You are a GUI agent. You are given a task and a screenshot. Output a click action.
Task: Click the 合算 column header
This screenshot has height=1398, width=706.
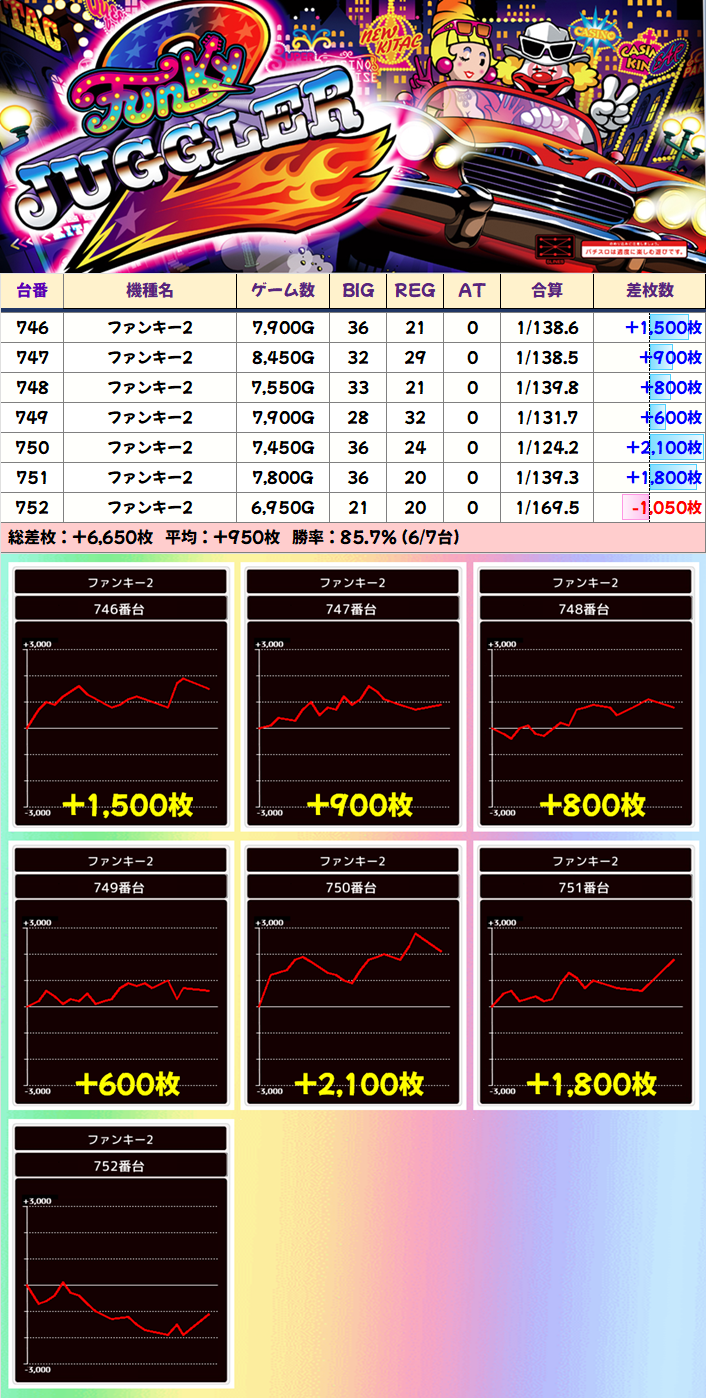(547, 291)
